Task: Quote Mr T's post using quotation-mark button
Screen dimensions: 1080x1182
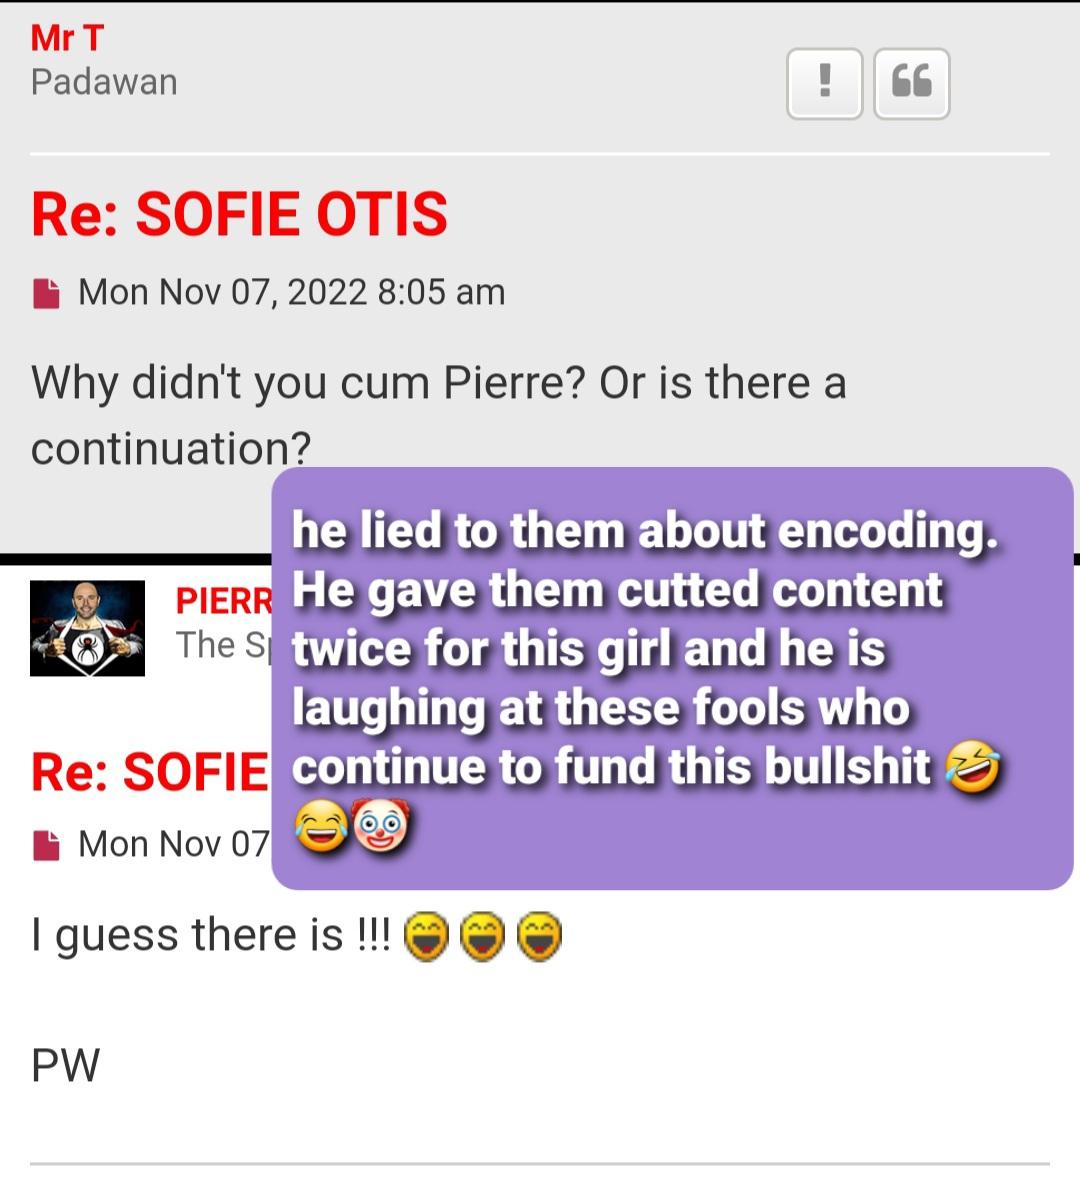Action: click(x=911, y=84)
